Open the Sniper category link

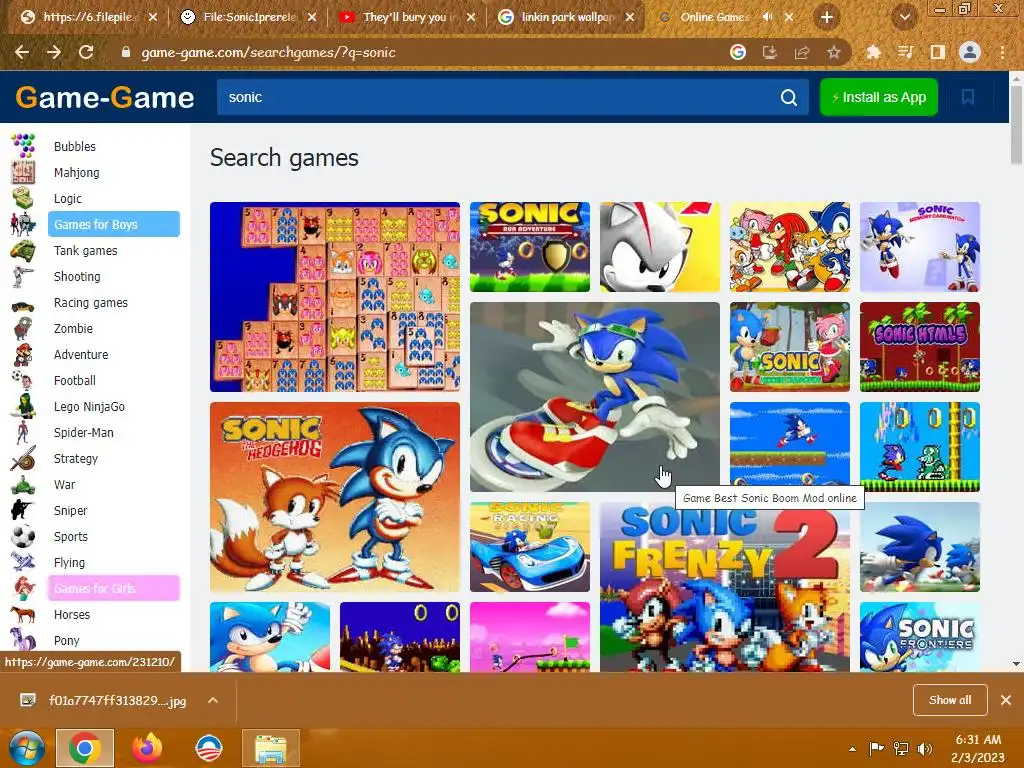(71, 510)
